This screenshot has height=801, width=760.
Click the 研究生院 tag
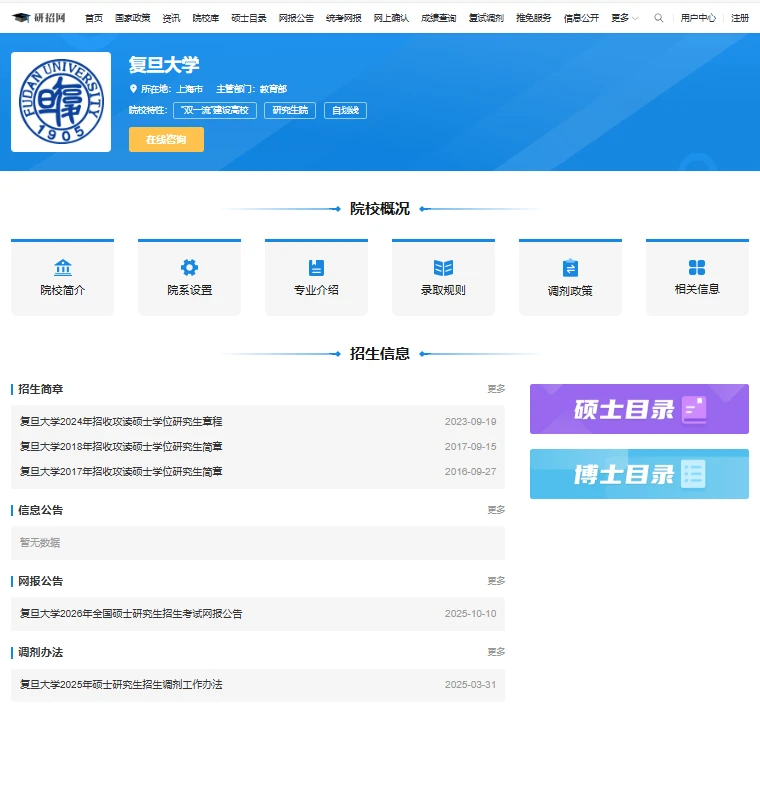[290, 110]
